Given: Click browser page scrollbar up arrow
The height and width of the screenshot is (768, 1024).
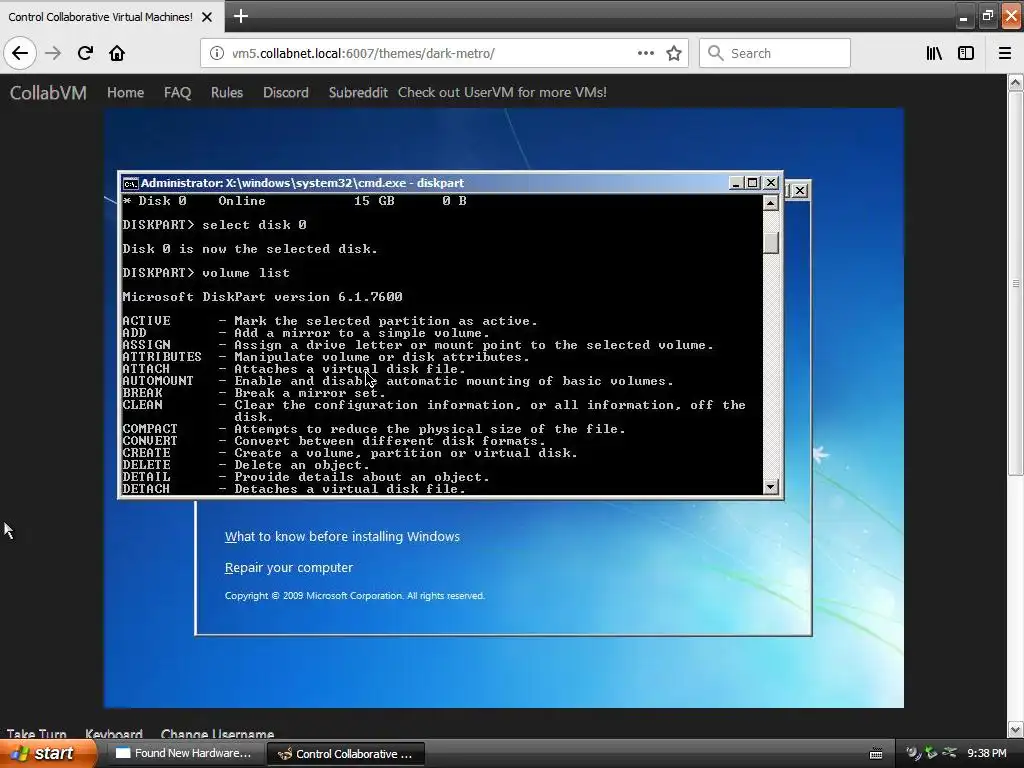Looking at the screenshot, I should [1016, 82].
